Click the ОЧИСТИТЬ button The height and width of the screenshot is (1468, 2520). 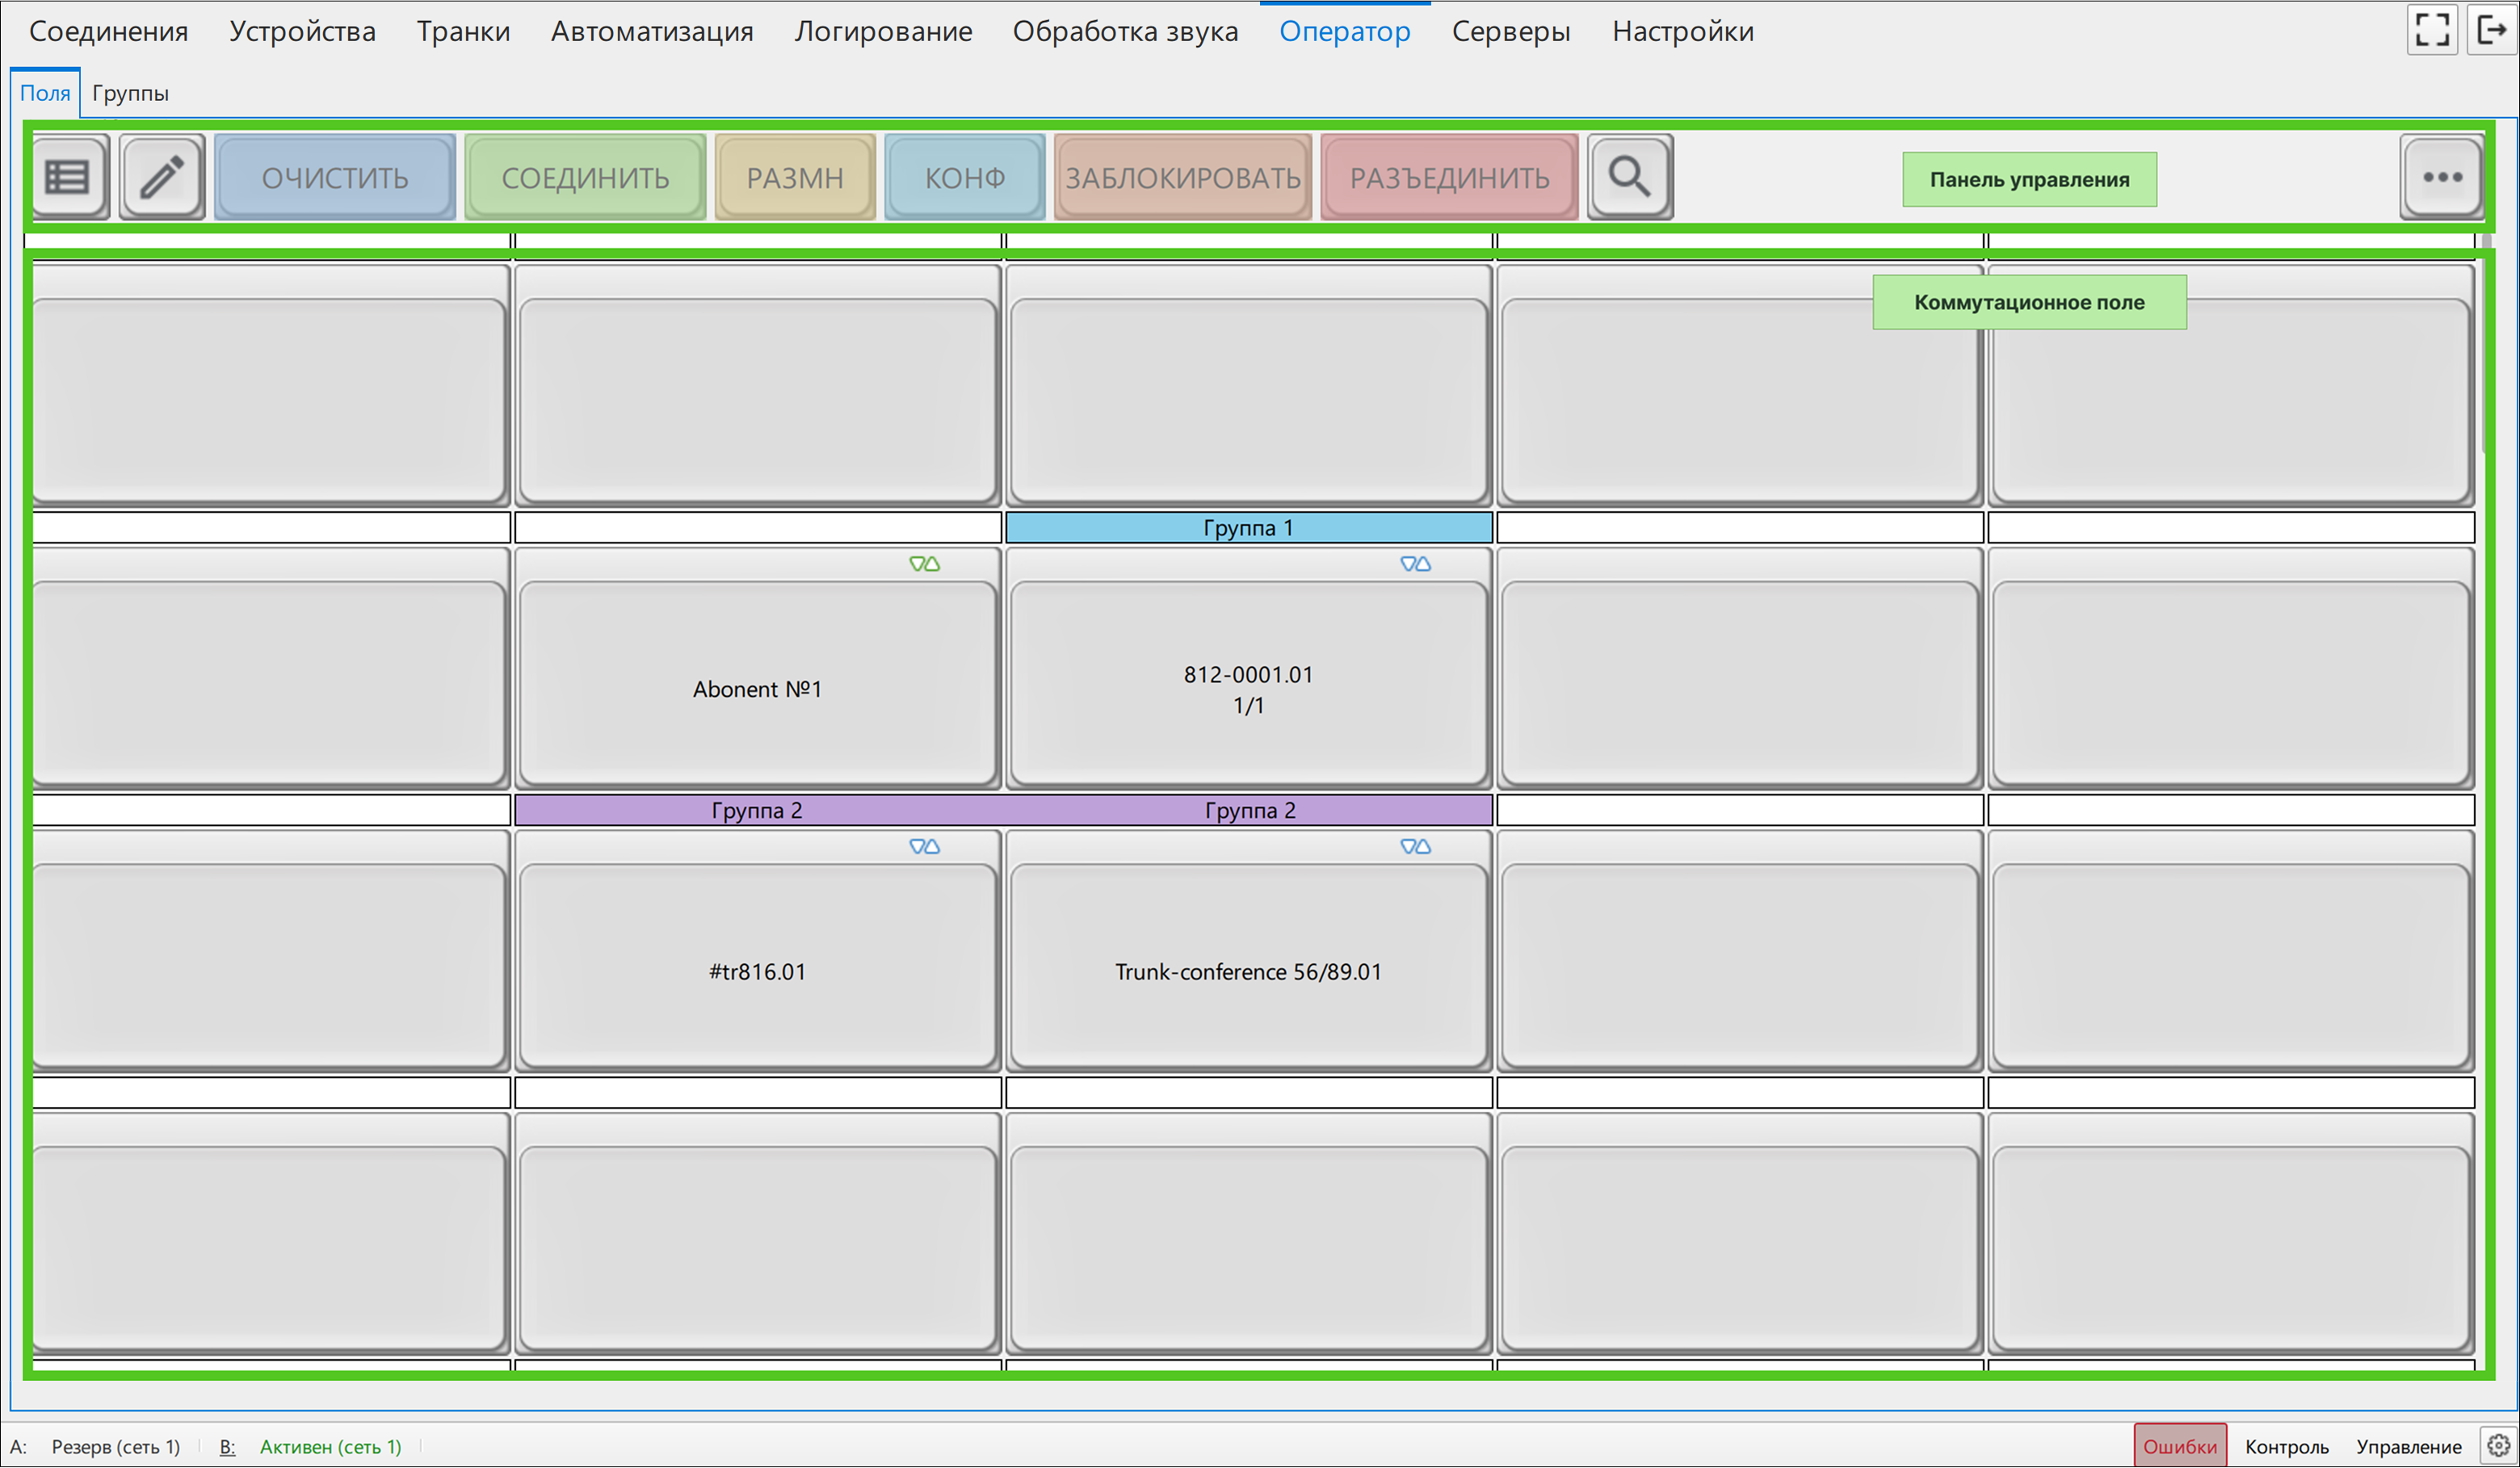(x=335, y=177)
